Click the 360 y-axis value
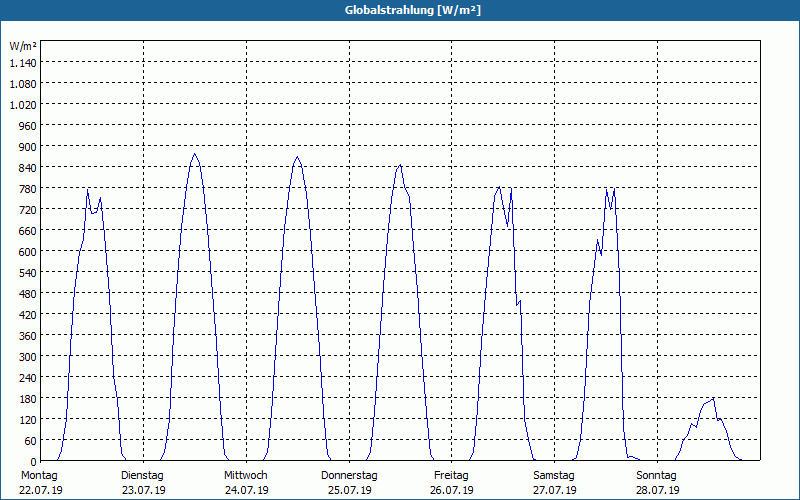 tap(28, 336)
